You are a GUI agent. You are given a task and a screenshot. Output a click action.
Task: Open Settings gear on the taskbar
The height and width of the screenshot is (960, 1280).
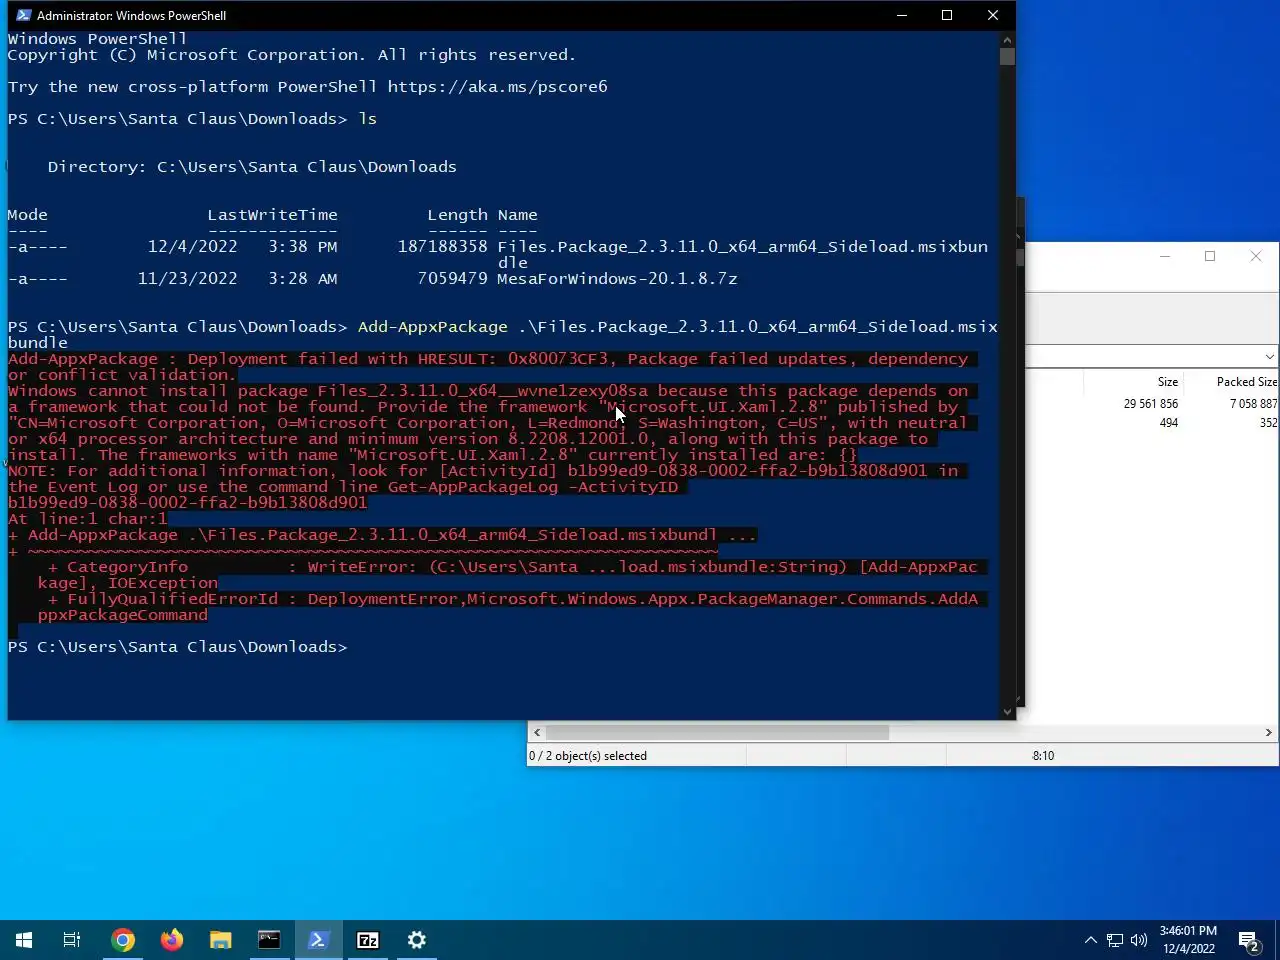pos(417,940)
